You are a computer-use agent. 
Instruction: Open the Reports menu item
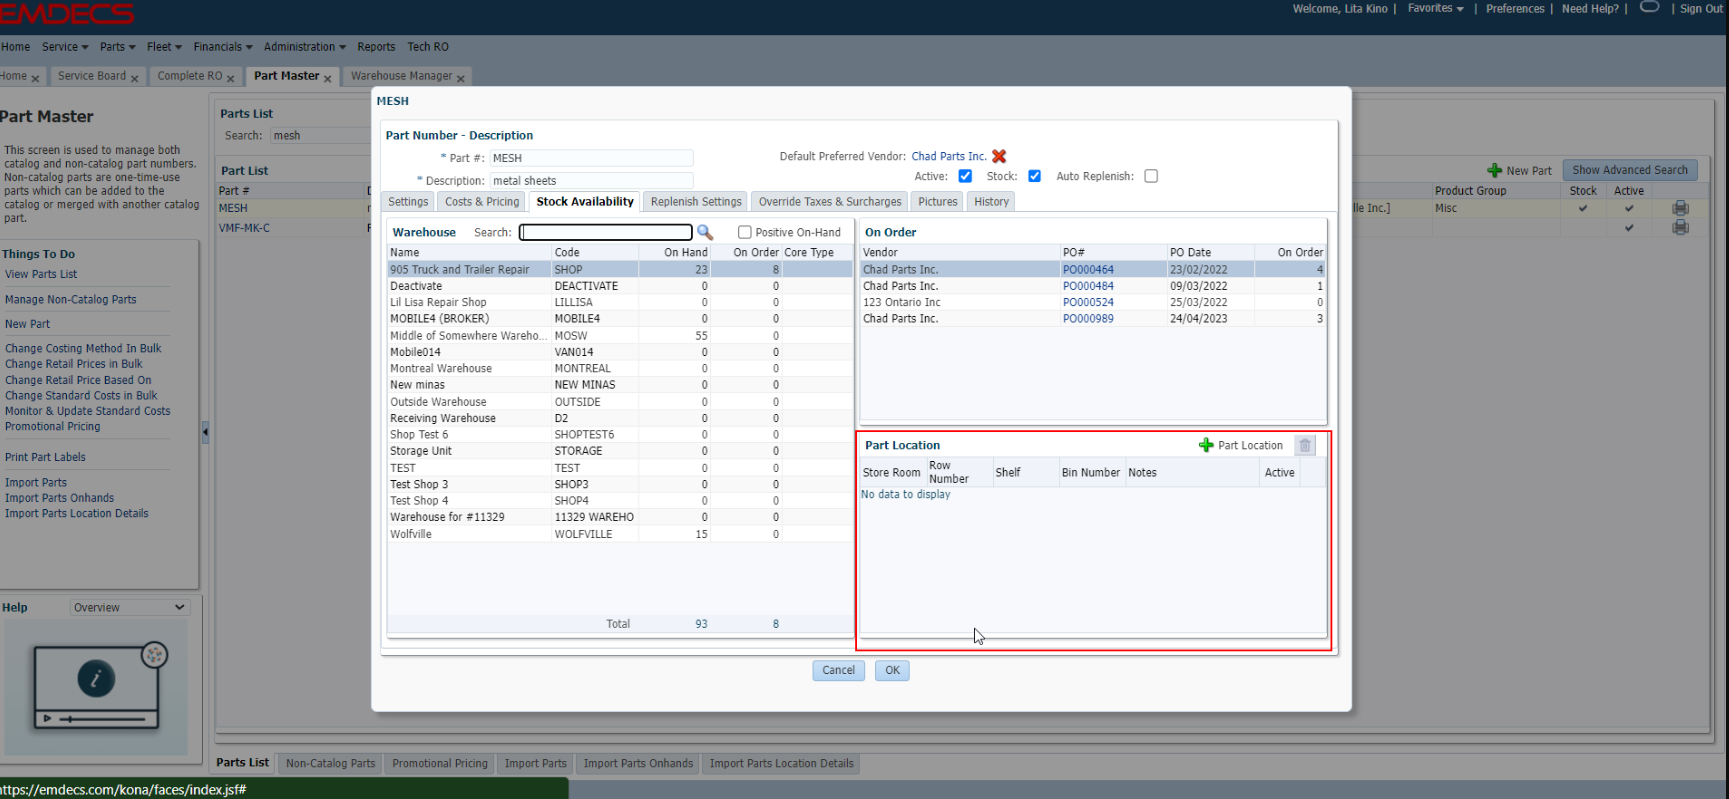point(376,47)
